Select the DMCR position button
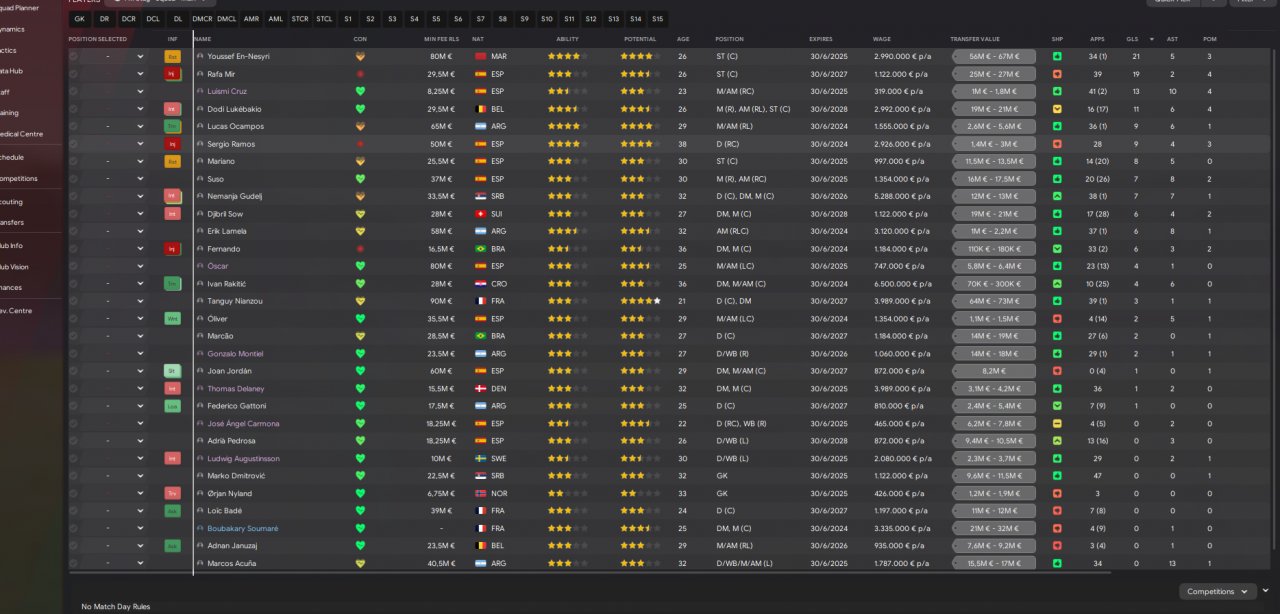 point(202,19)
